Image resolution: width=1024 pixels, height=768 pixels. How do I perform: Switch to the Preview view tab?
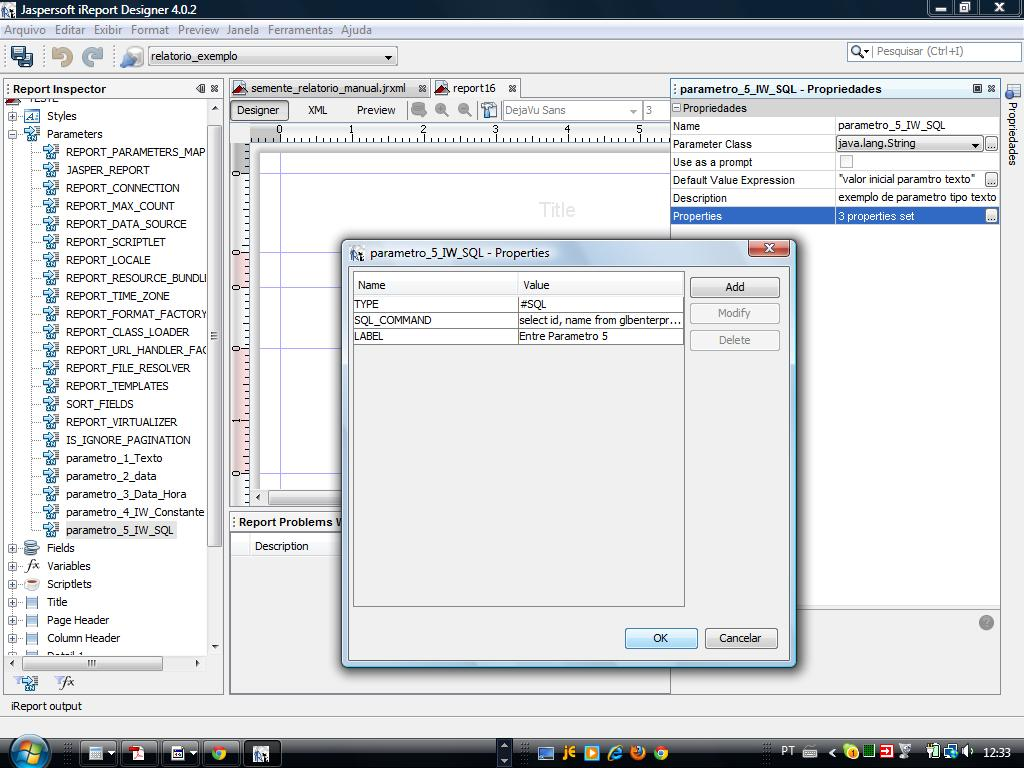[x=376, y=110]
